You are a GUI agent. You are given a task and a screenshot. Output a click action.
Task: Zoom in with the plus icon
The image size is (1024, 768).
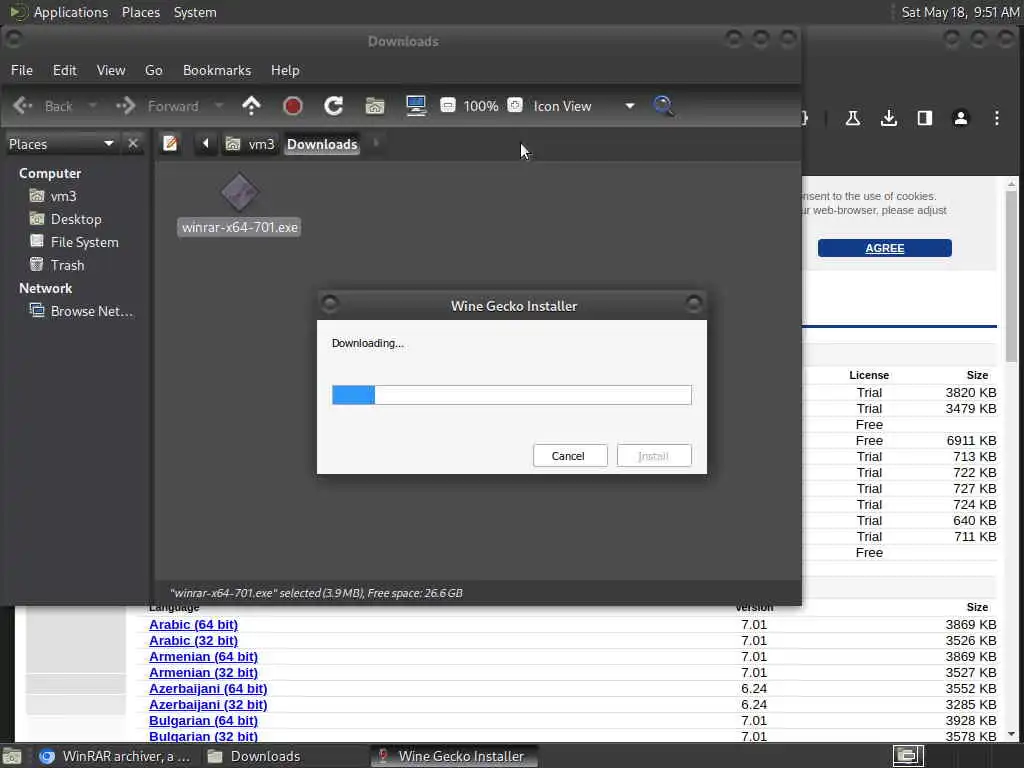pos(515,105)
